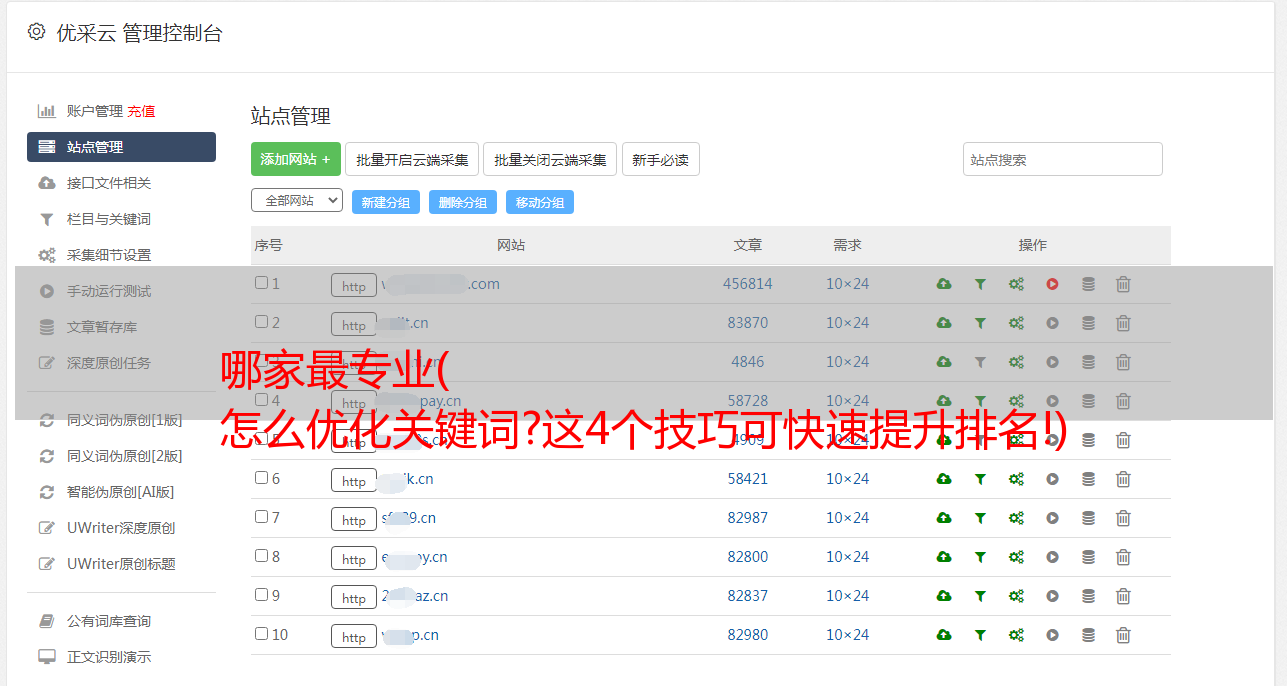Viewport: 1287px width, 686px height.
Task: Select the checkbox for site number 6
Action: pyautogui.click(x=262, y=478)
